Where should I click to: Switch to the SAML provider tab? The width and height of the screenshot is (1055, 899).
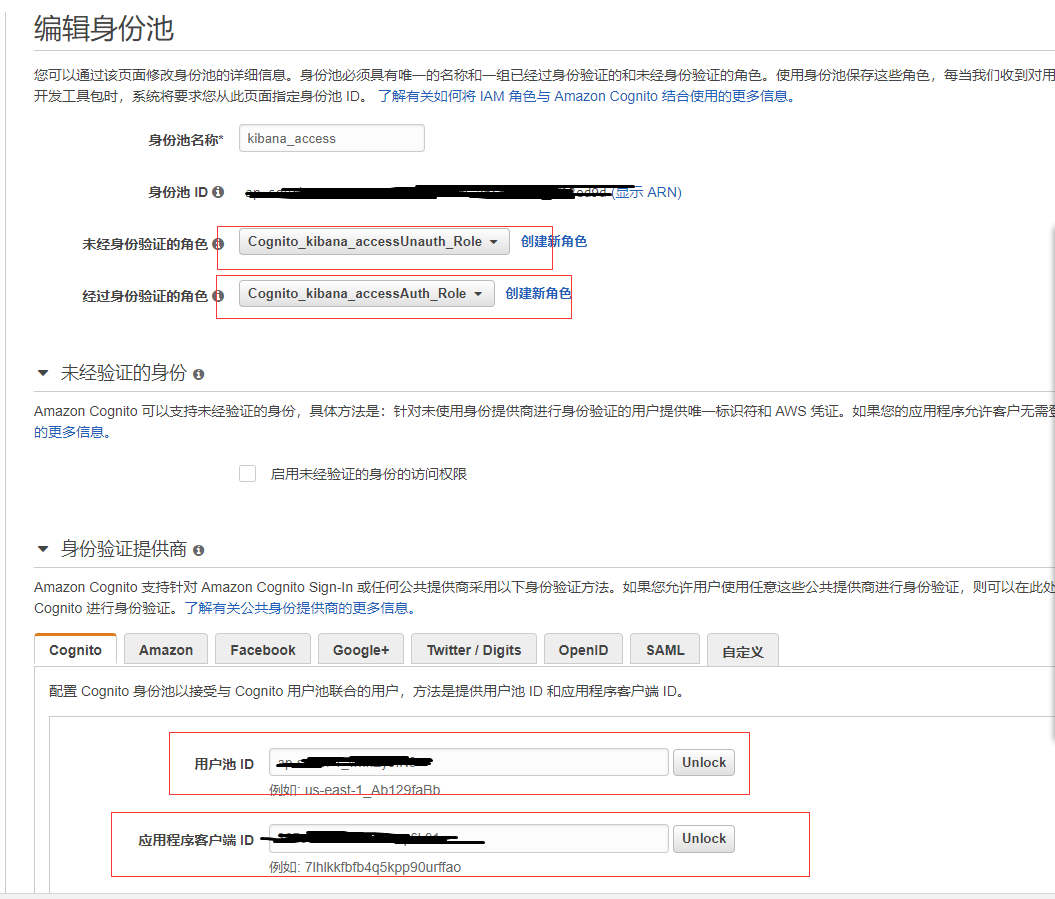pos(665,650)
